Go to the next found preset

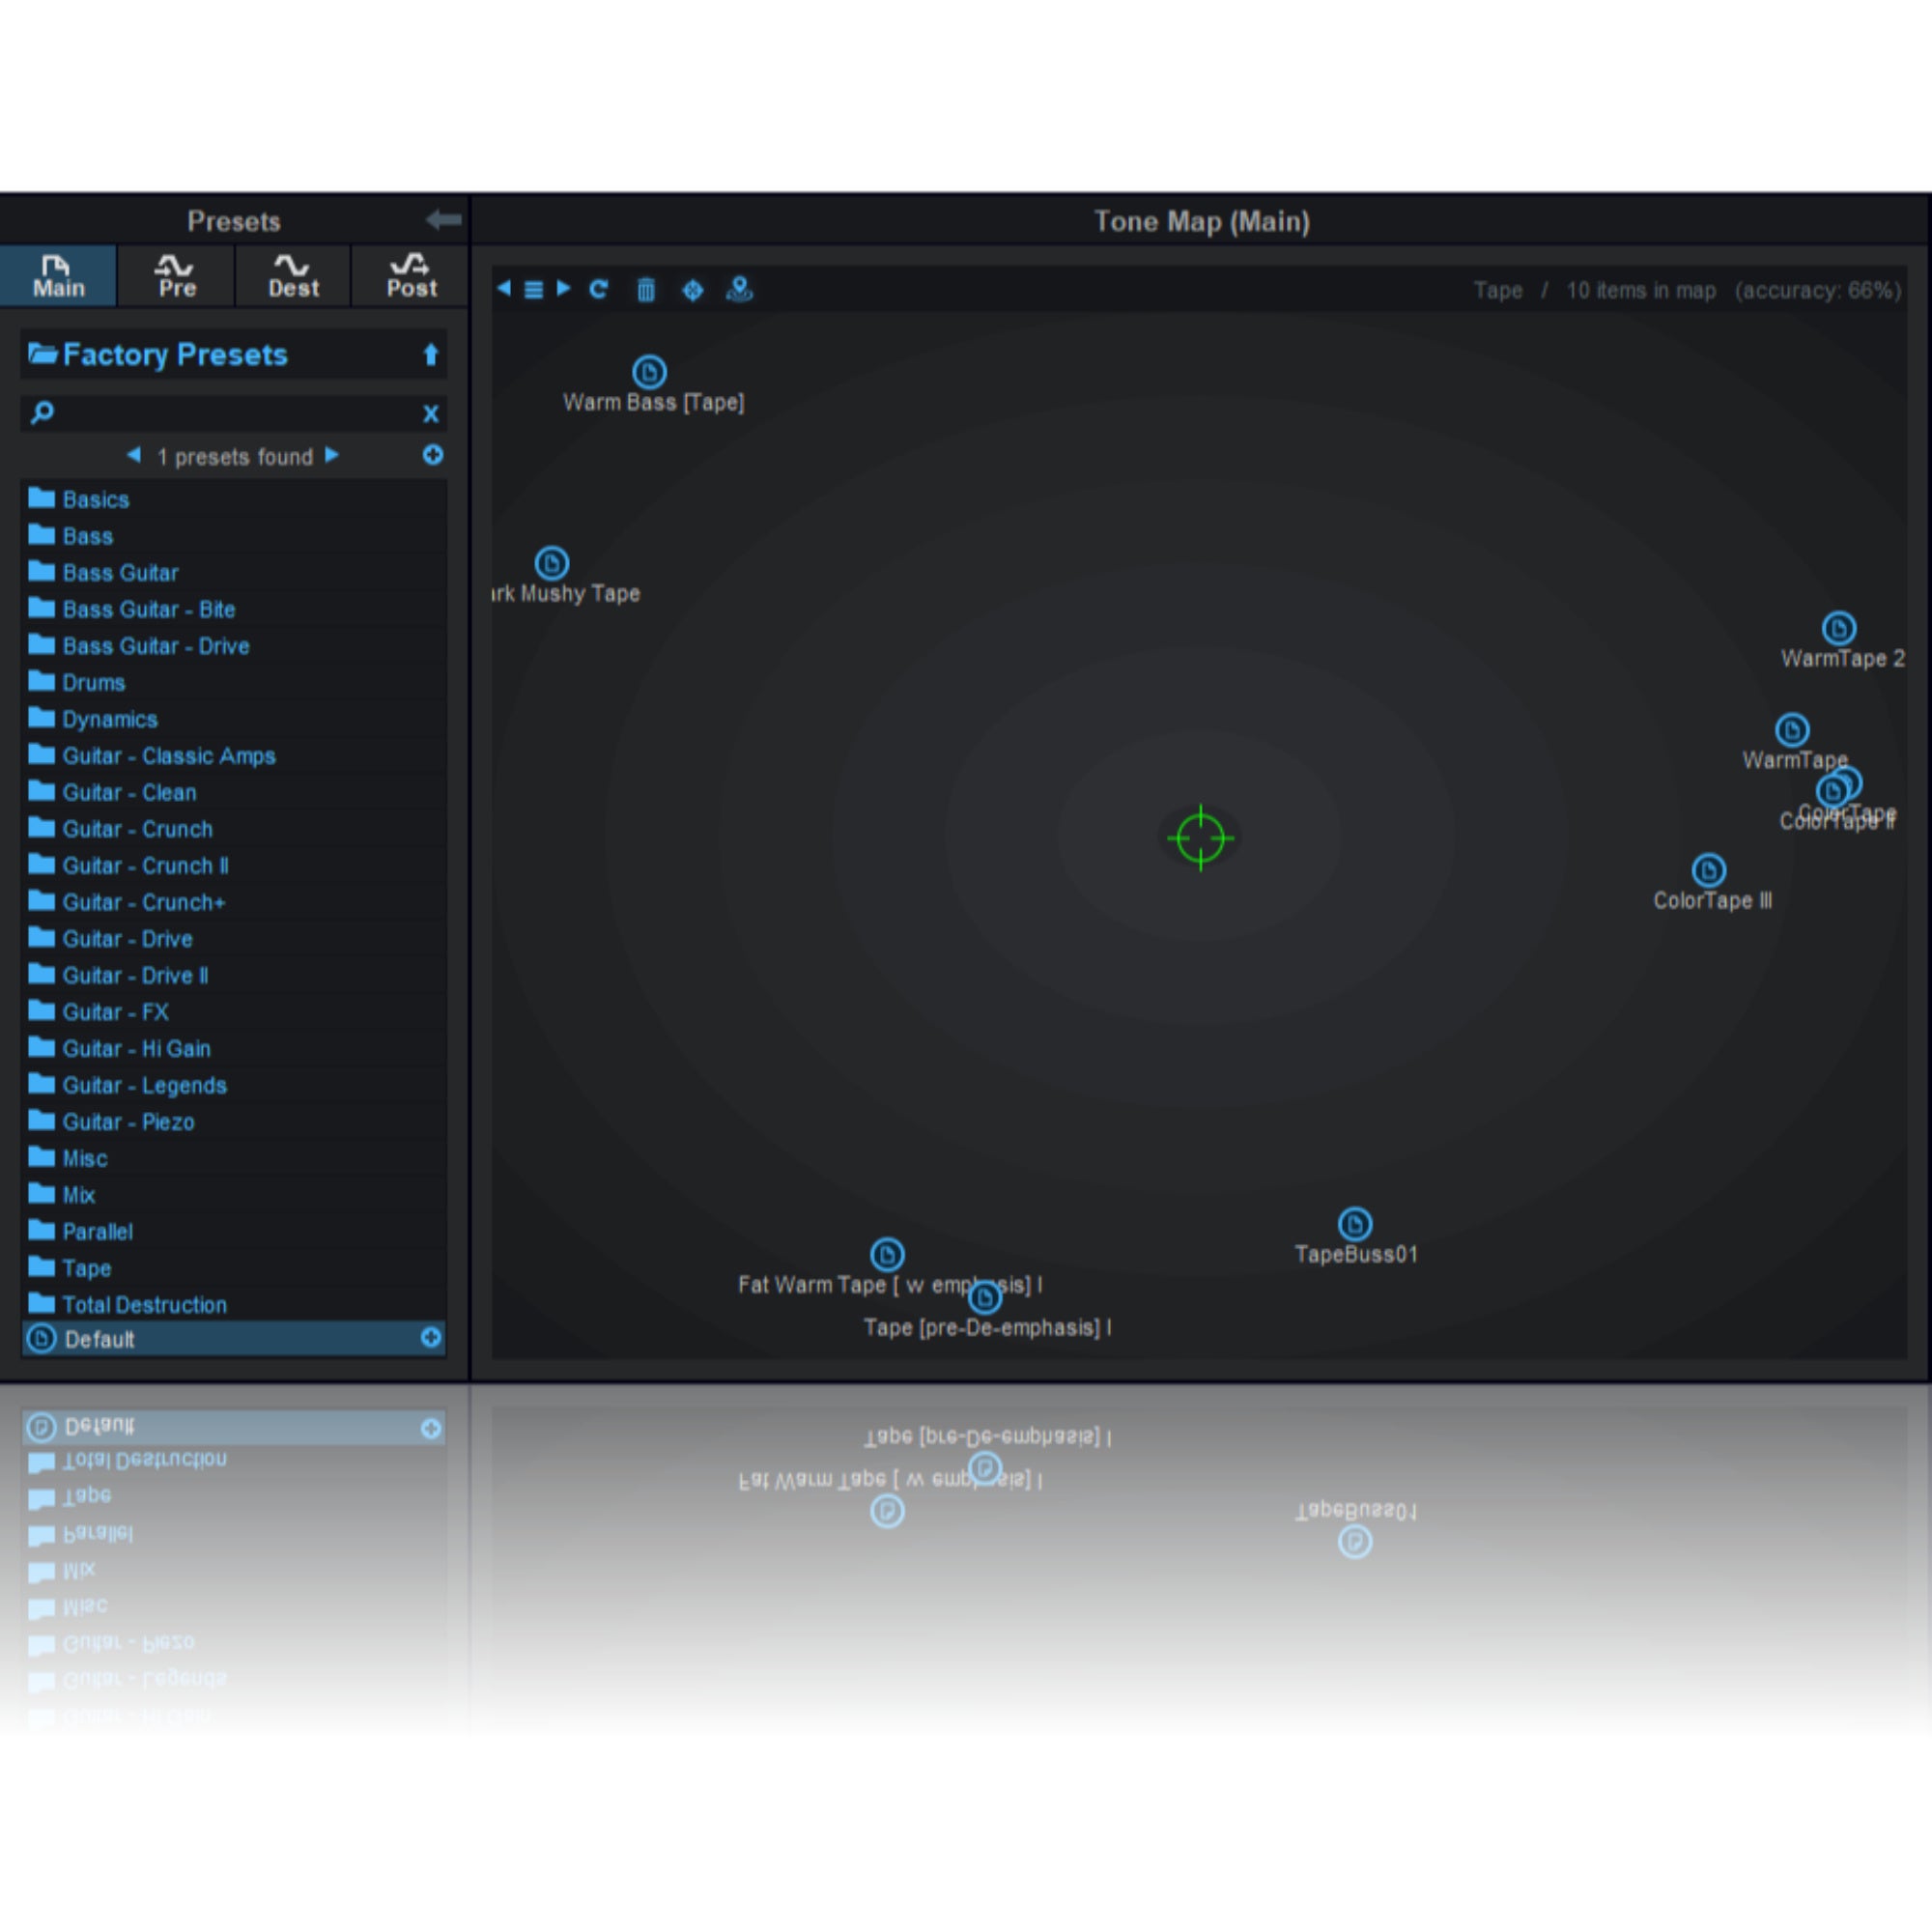(332, 456)
